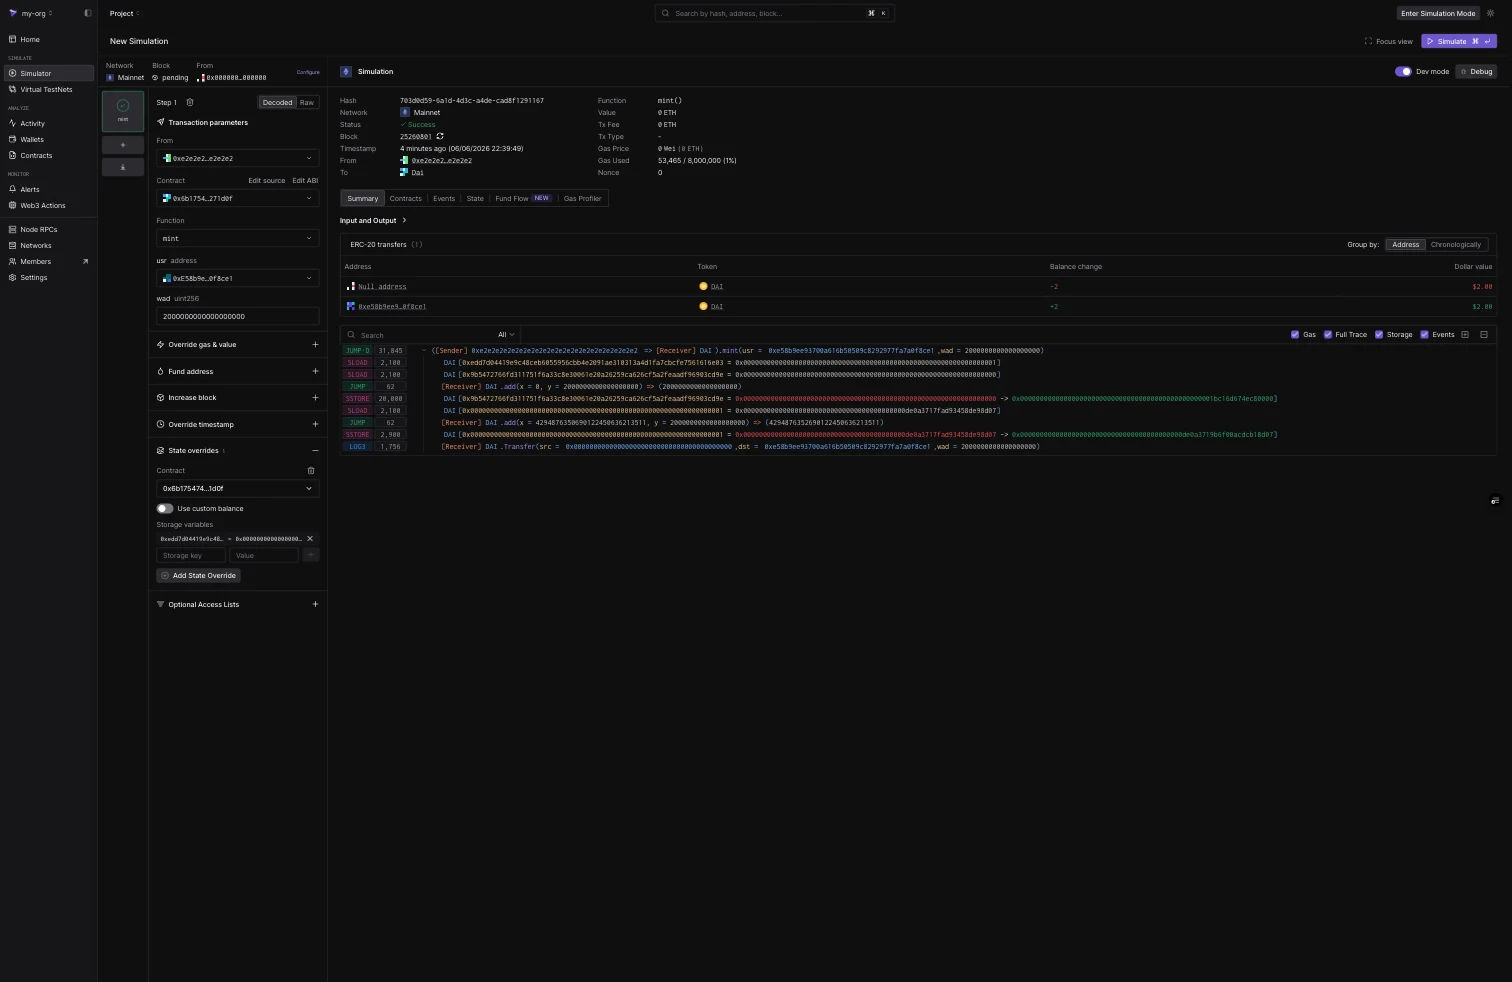Open the Gas Profiler tab
Screen dimensions: 1512x982
pyautogui.click(x=582, y=198)
